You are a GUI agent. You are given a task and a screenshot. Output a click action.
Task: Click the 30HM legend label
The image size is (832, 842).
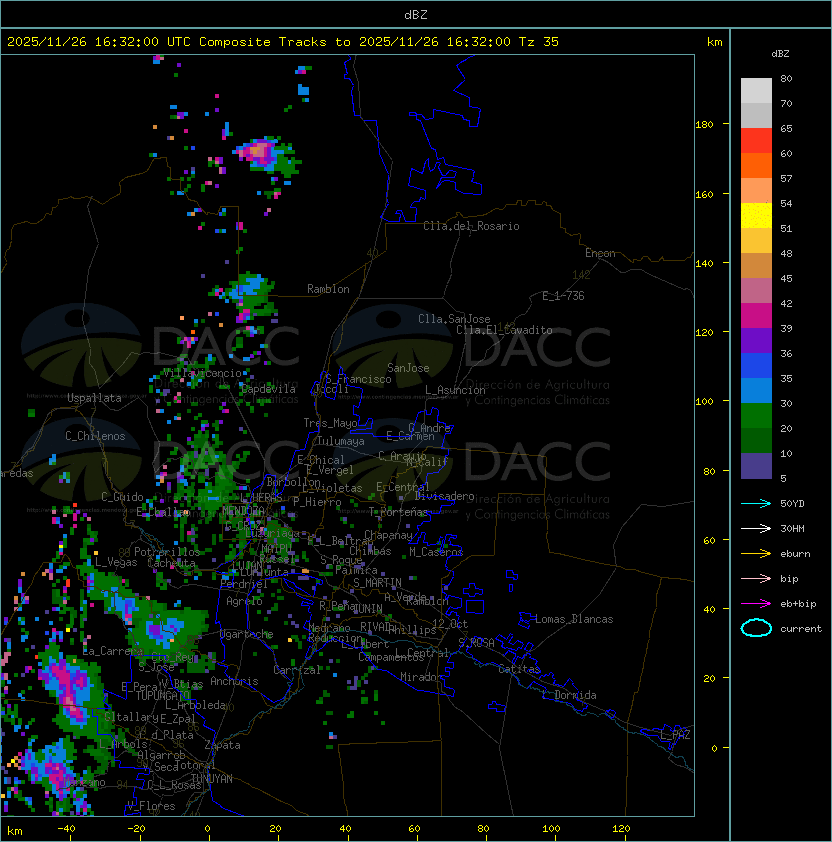[x=792, y=528]
